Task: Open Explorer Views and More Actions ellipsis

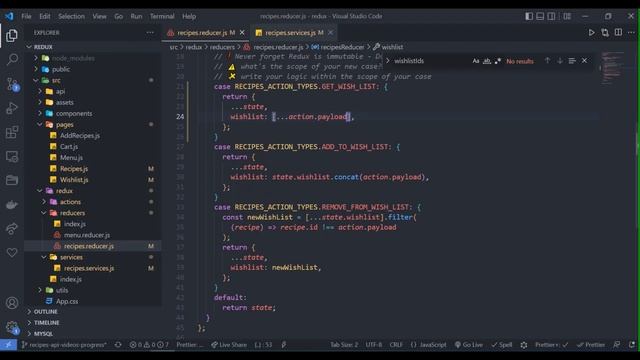Action: tap(150, 33)
